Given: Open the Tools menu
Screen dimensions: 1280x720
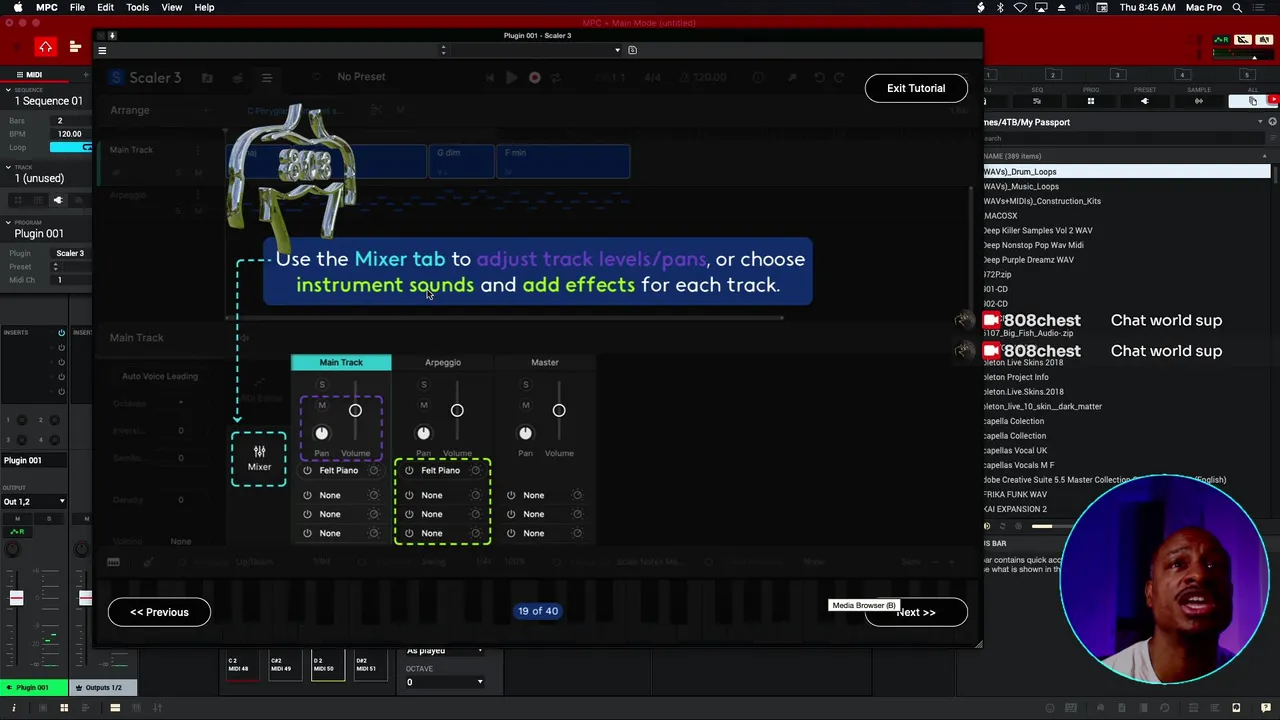Looking at the screenshot, I should coord(137,7).
